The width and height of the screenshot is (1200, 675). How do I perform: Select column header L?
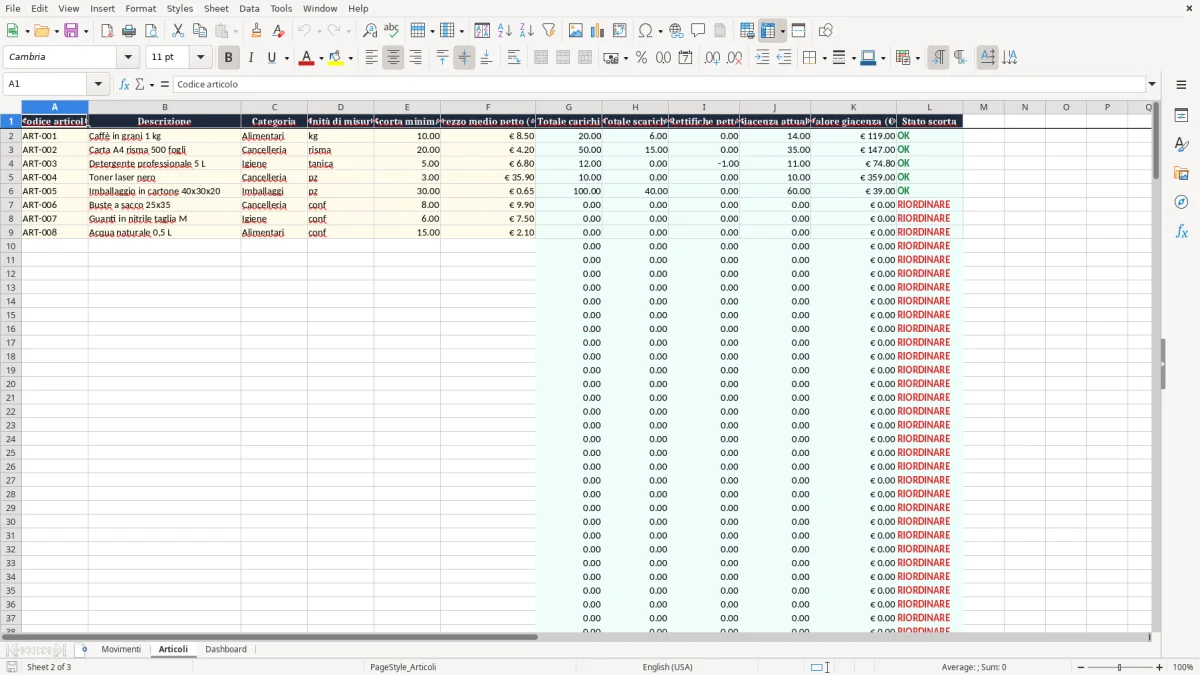tap(929, 107)
